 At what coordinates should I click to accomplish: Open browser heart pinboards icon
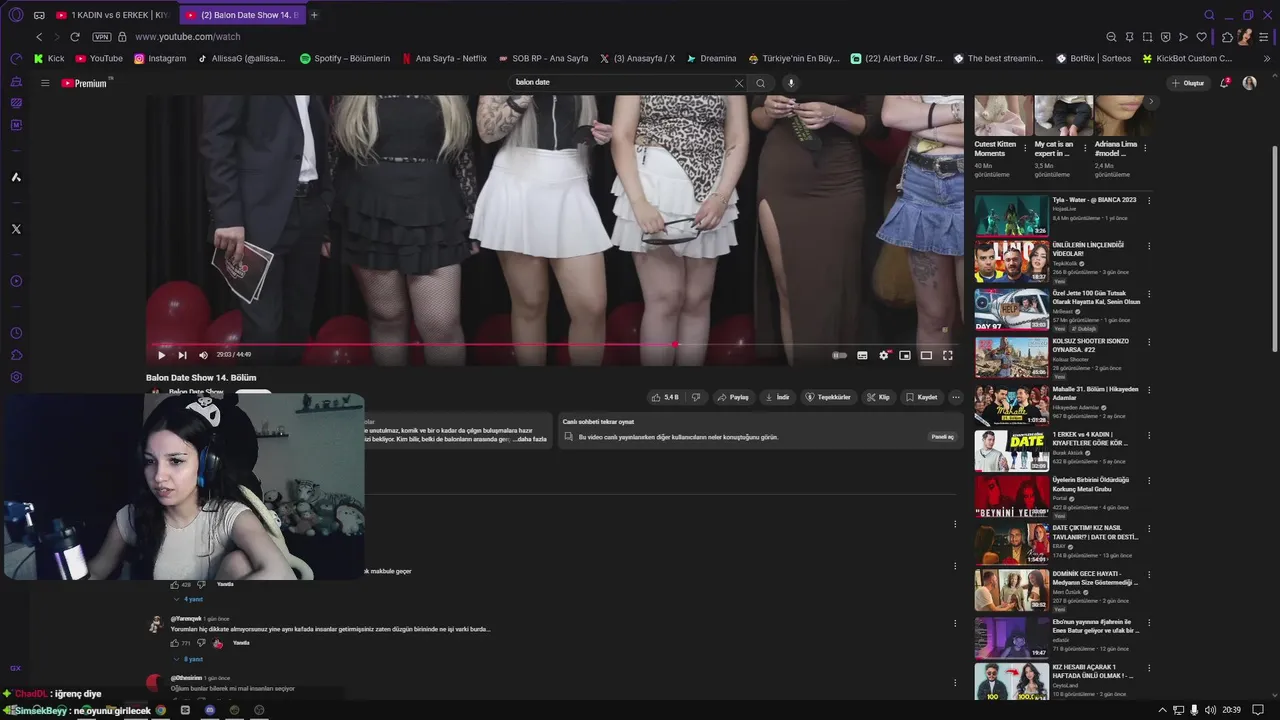tap(1201, 37)
